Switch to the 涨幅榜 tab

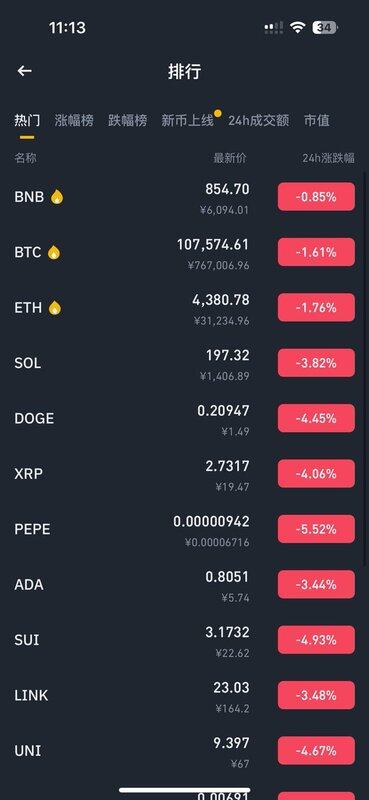[x=74, y=120]
